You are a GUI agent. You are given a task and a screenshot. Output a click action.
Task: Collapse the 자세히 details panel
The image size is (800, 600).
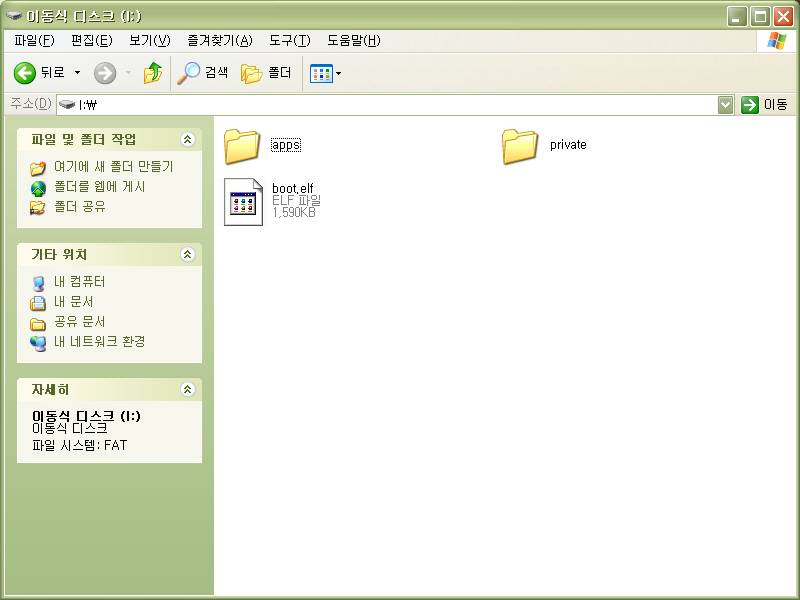coord(188,389)
